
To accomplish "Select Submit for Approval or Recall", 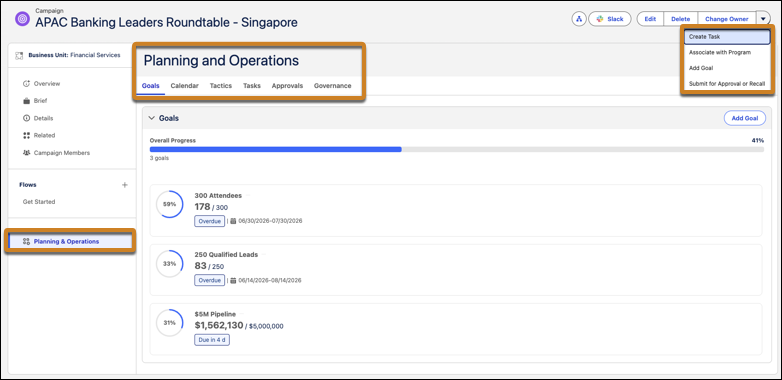I will click(727, 84).
